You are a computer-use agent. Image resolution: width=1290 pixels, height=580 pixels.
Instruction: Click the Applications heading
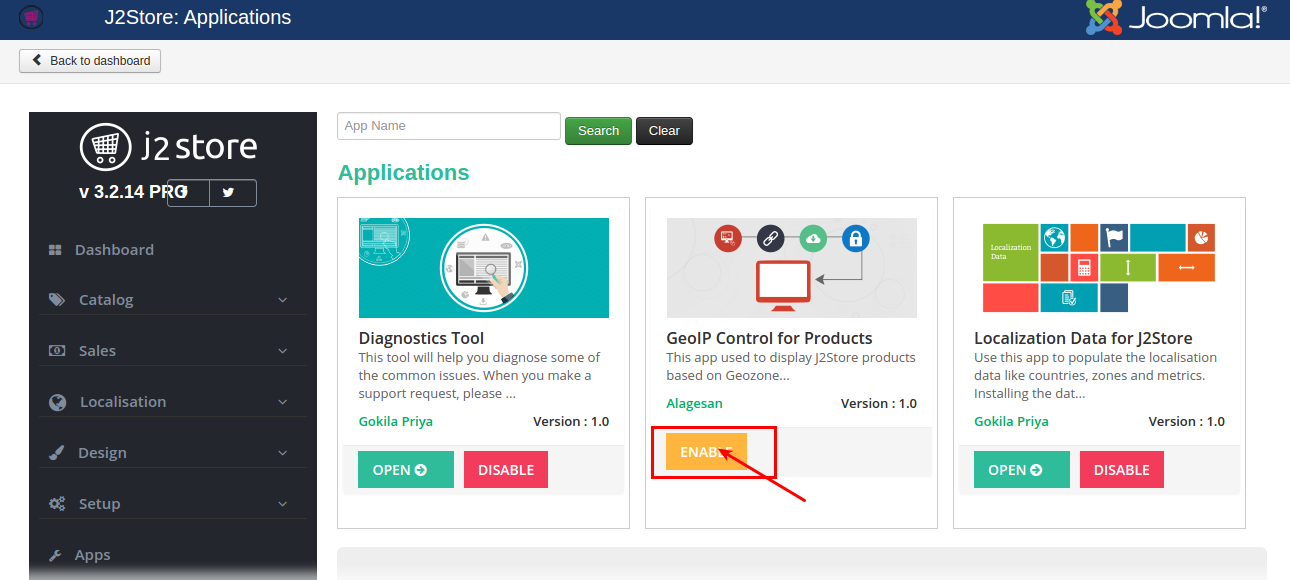[x=404, y=172]
